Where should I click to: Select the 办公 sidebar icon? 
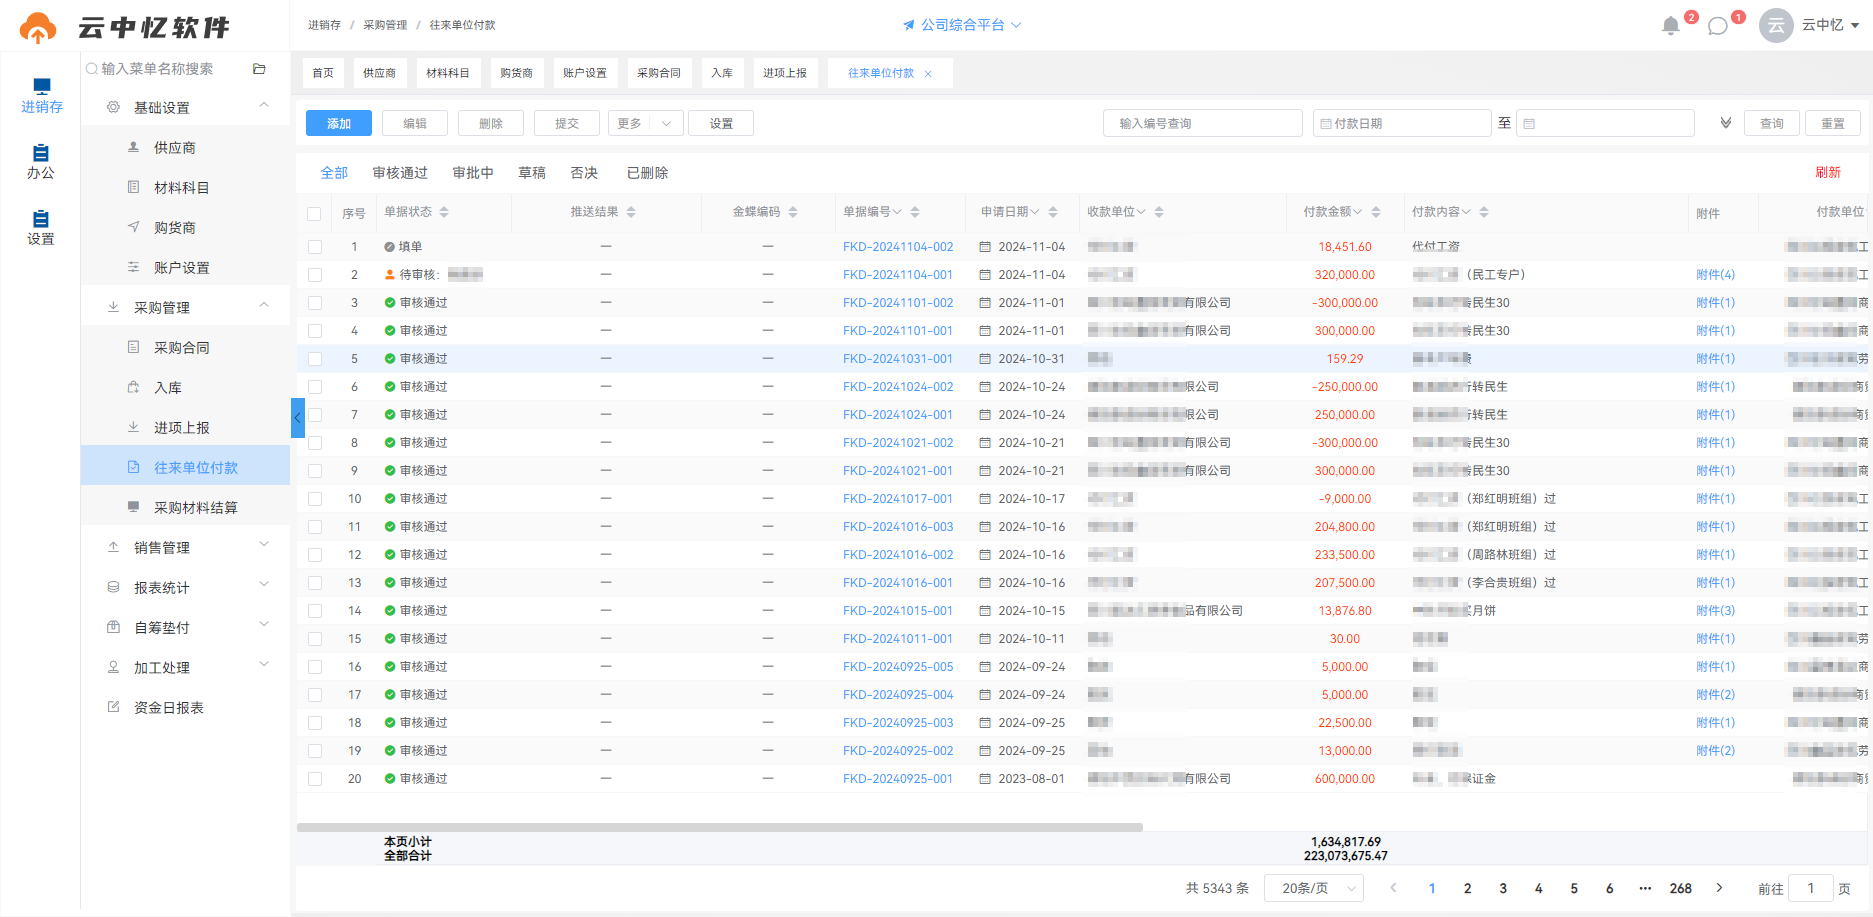pos(41,162)
